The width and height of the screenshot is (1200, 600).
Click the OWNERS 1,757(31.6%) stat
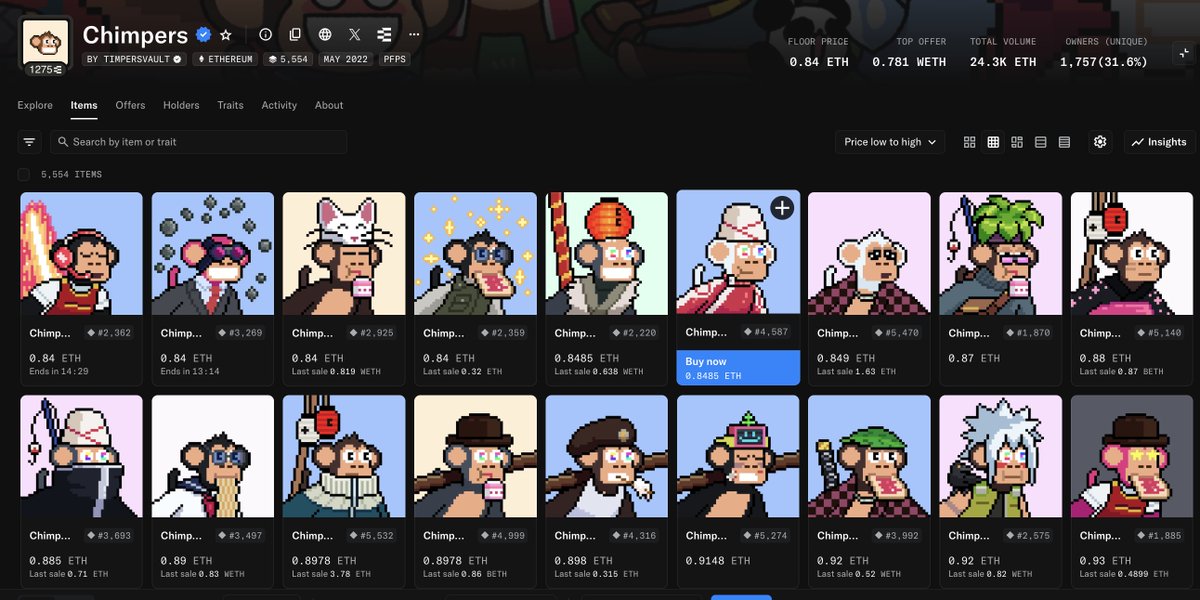1103,52
